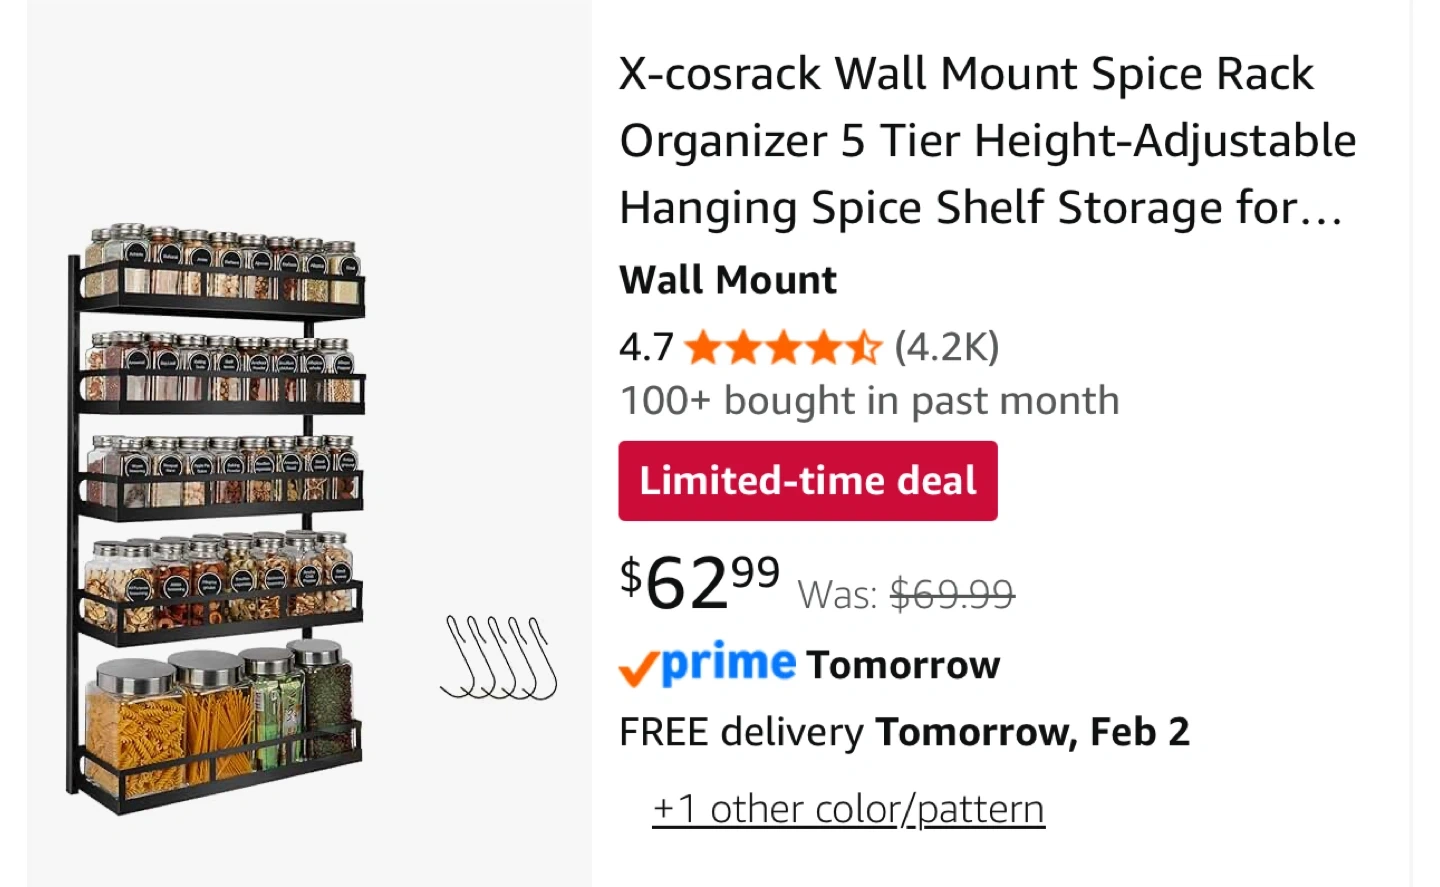This screenshot has width=1440, height=887.
Task: Click the half-filled fifth rating star
Action: click(x=864, y=348)
